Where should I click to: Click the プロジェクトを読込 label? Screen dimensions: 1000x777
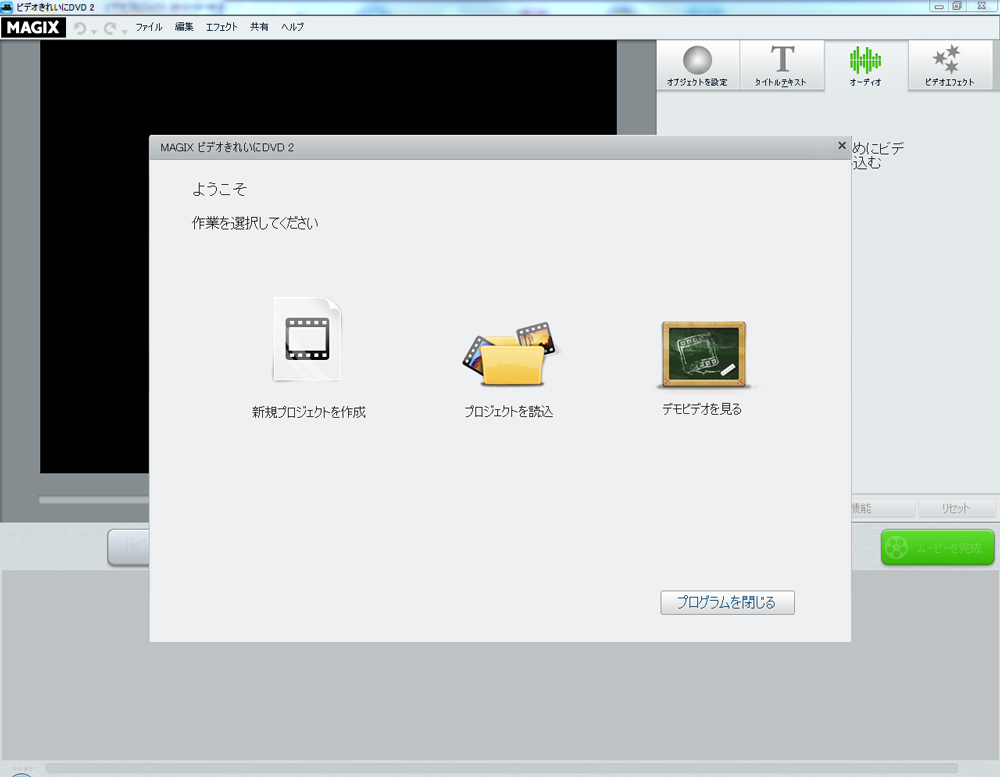(x=508, y=411)
